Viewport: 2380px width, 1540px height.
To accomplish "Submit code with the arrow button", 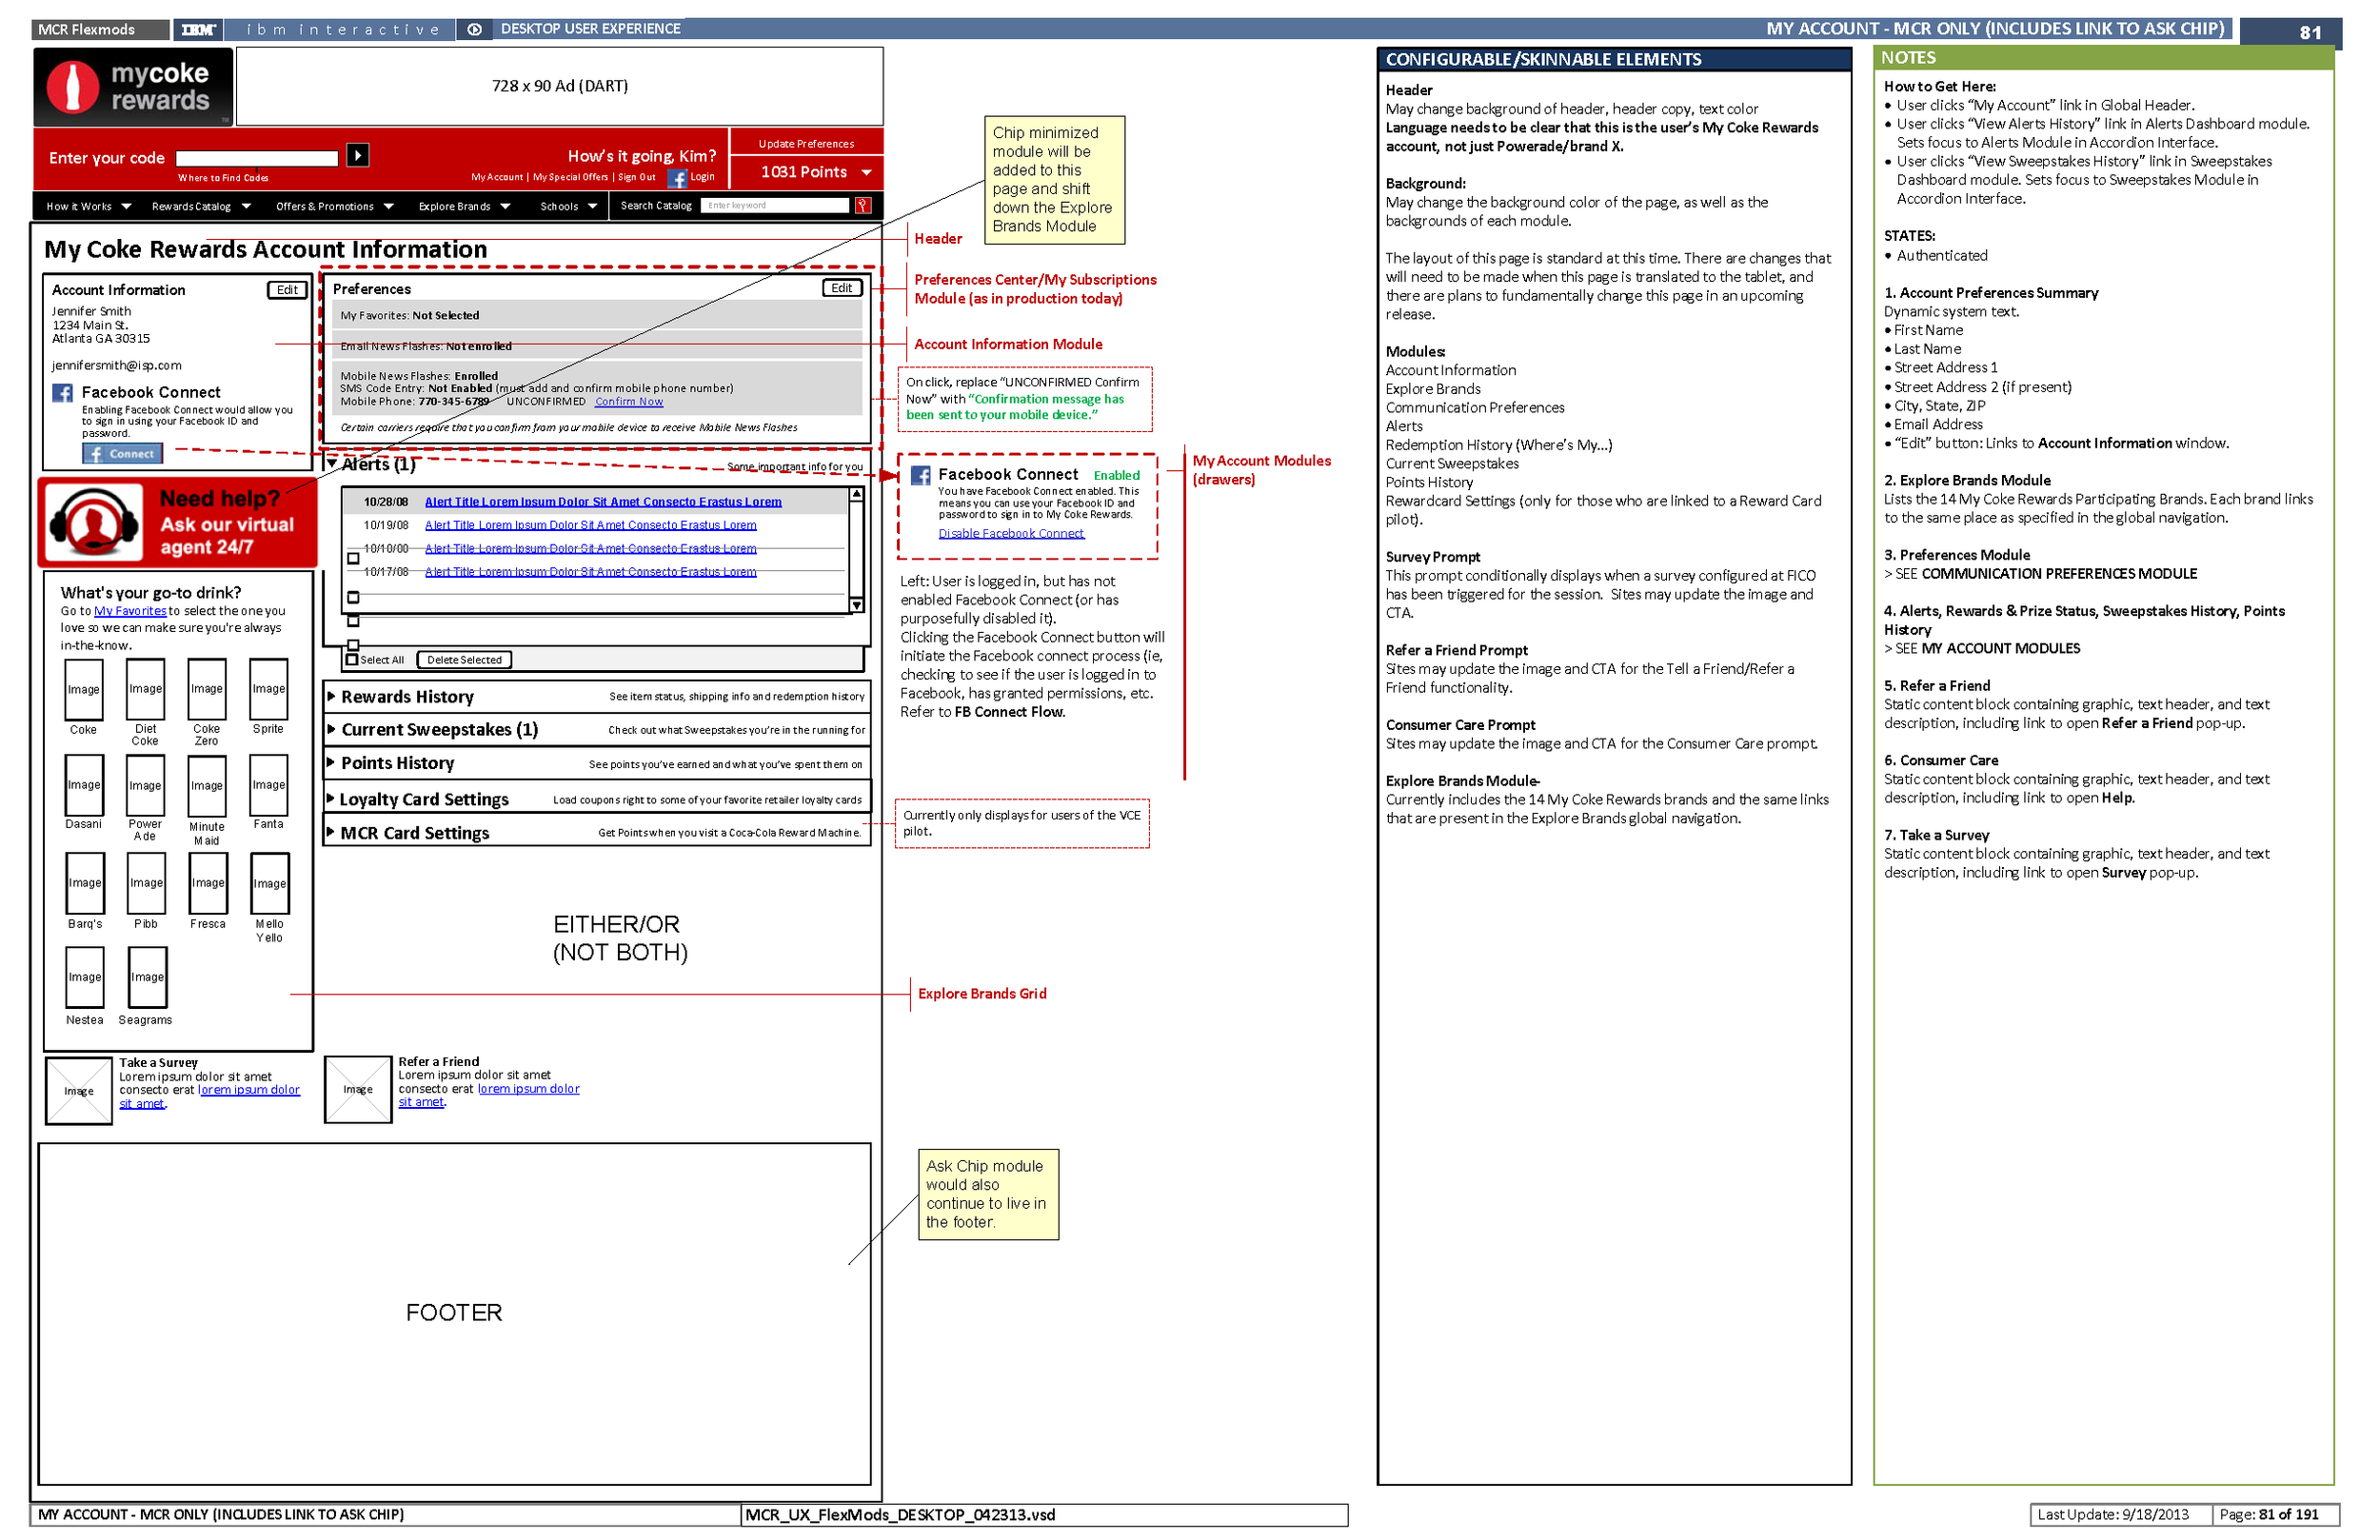I will pyautogui.click(x=358, y=155).
